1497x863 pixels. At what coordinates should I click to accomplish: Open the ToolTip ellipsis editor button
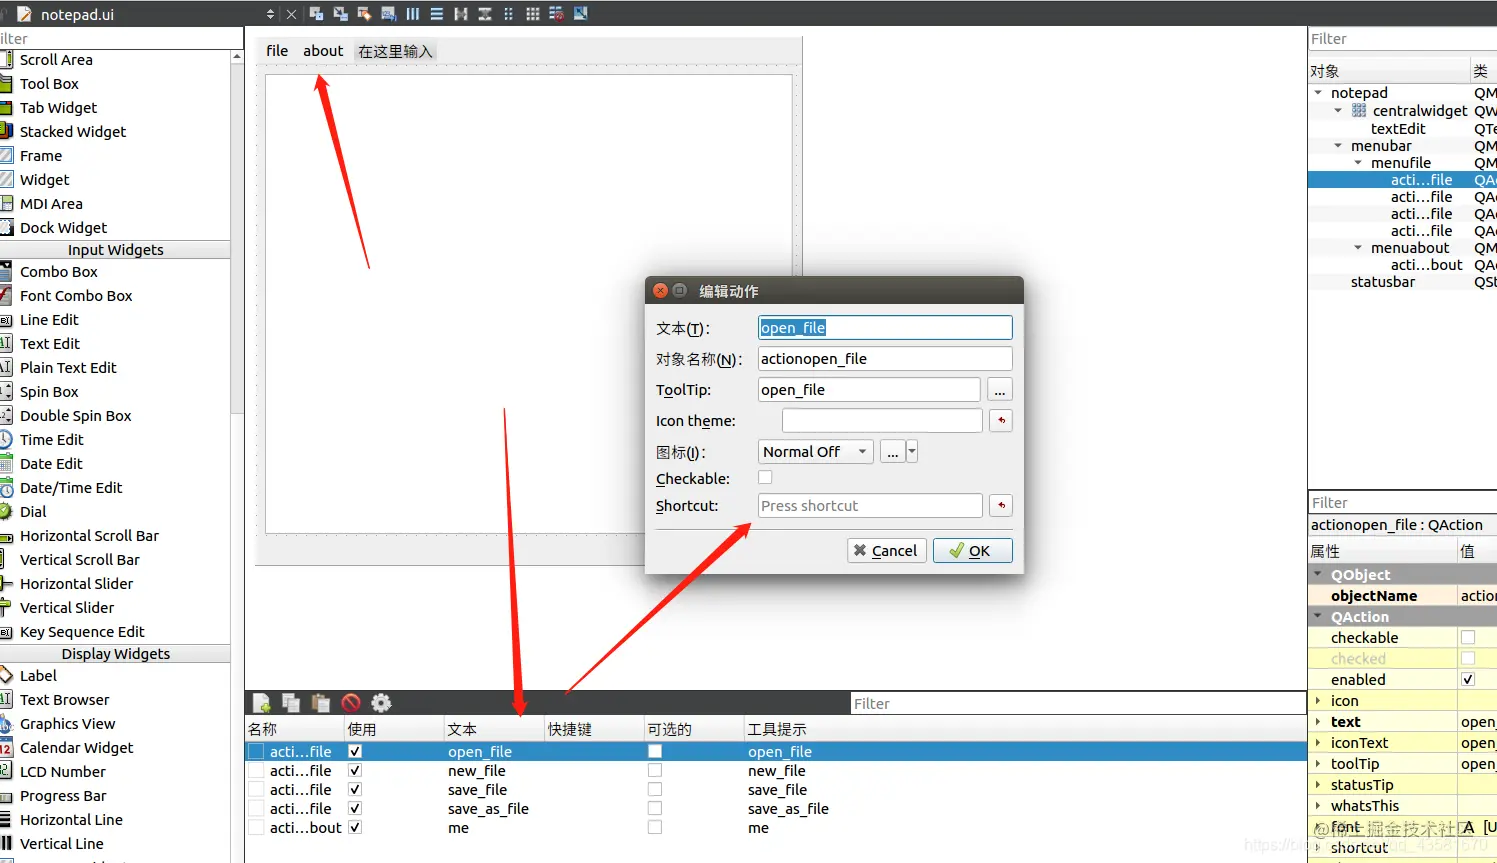tap(999, 390)
